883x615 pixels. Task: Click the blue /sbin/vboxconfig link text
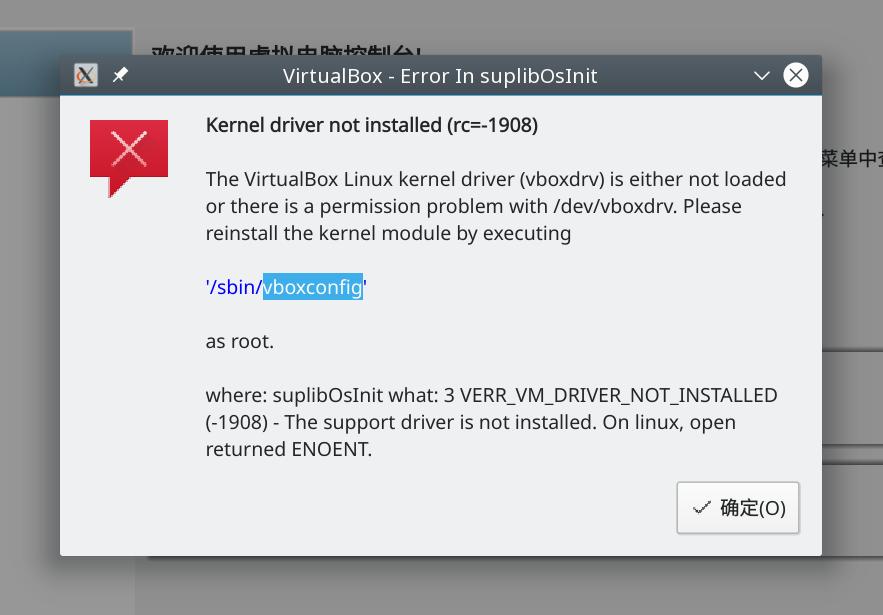(232, 287)
